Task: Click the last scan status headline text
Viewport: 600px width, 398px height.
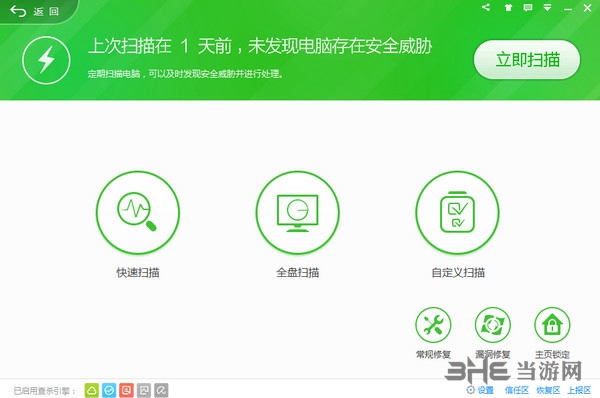Action: point(260,46)
